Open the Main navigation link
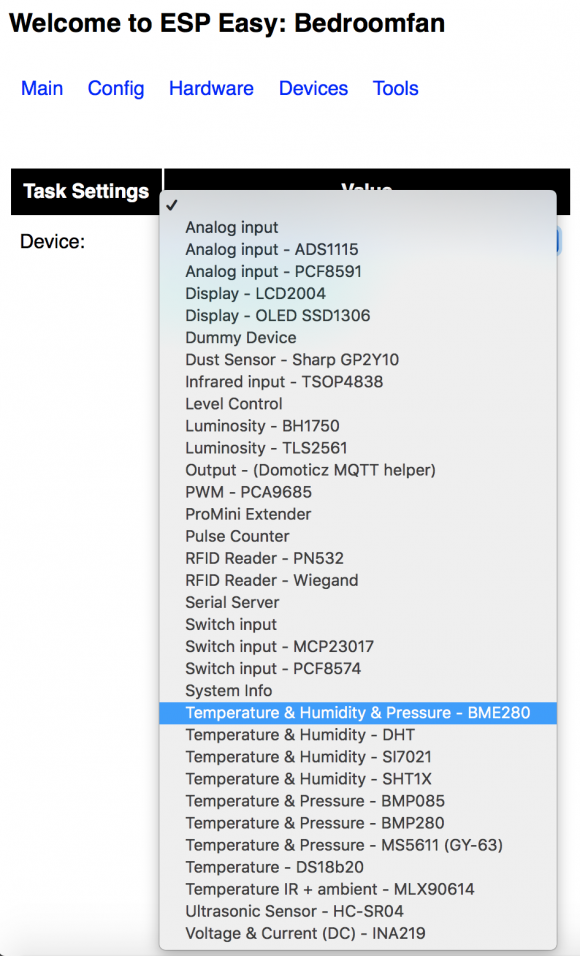This screenshot has width=580, height=956. tap(41, 88)
